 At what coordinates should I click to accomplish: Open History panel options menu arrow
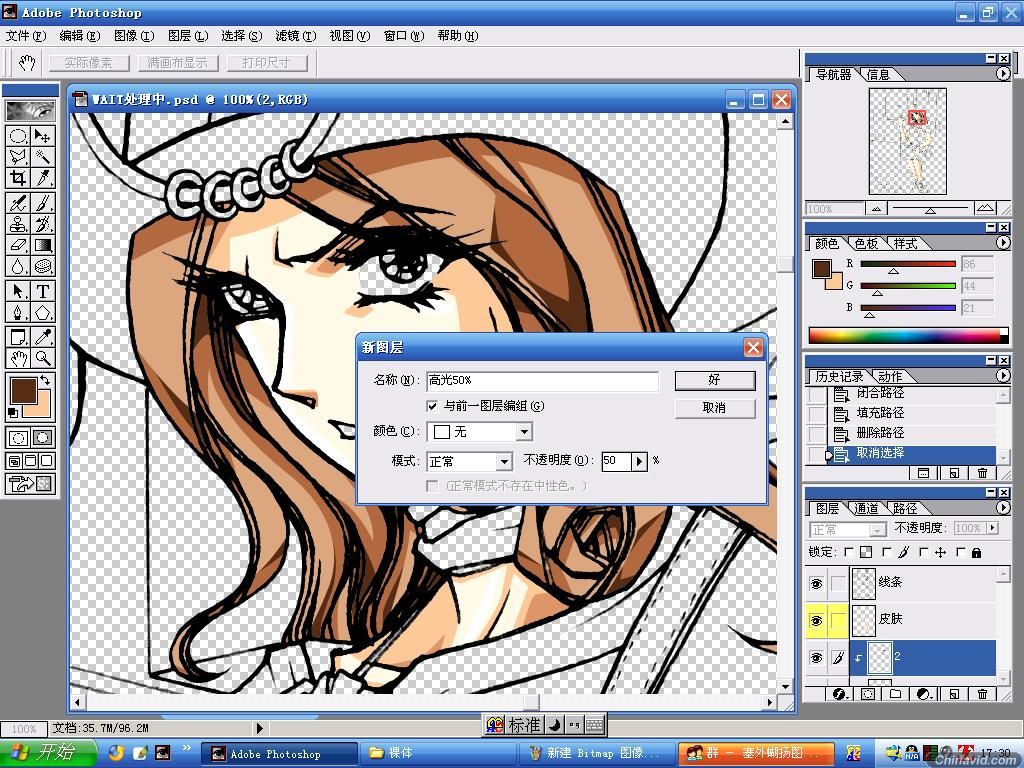tap(1003, 376)
